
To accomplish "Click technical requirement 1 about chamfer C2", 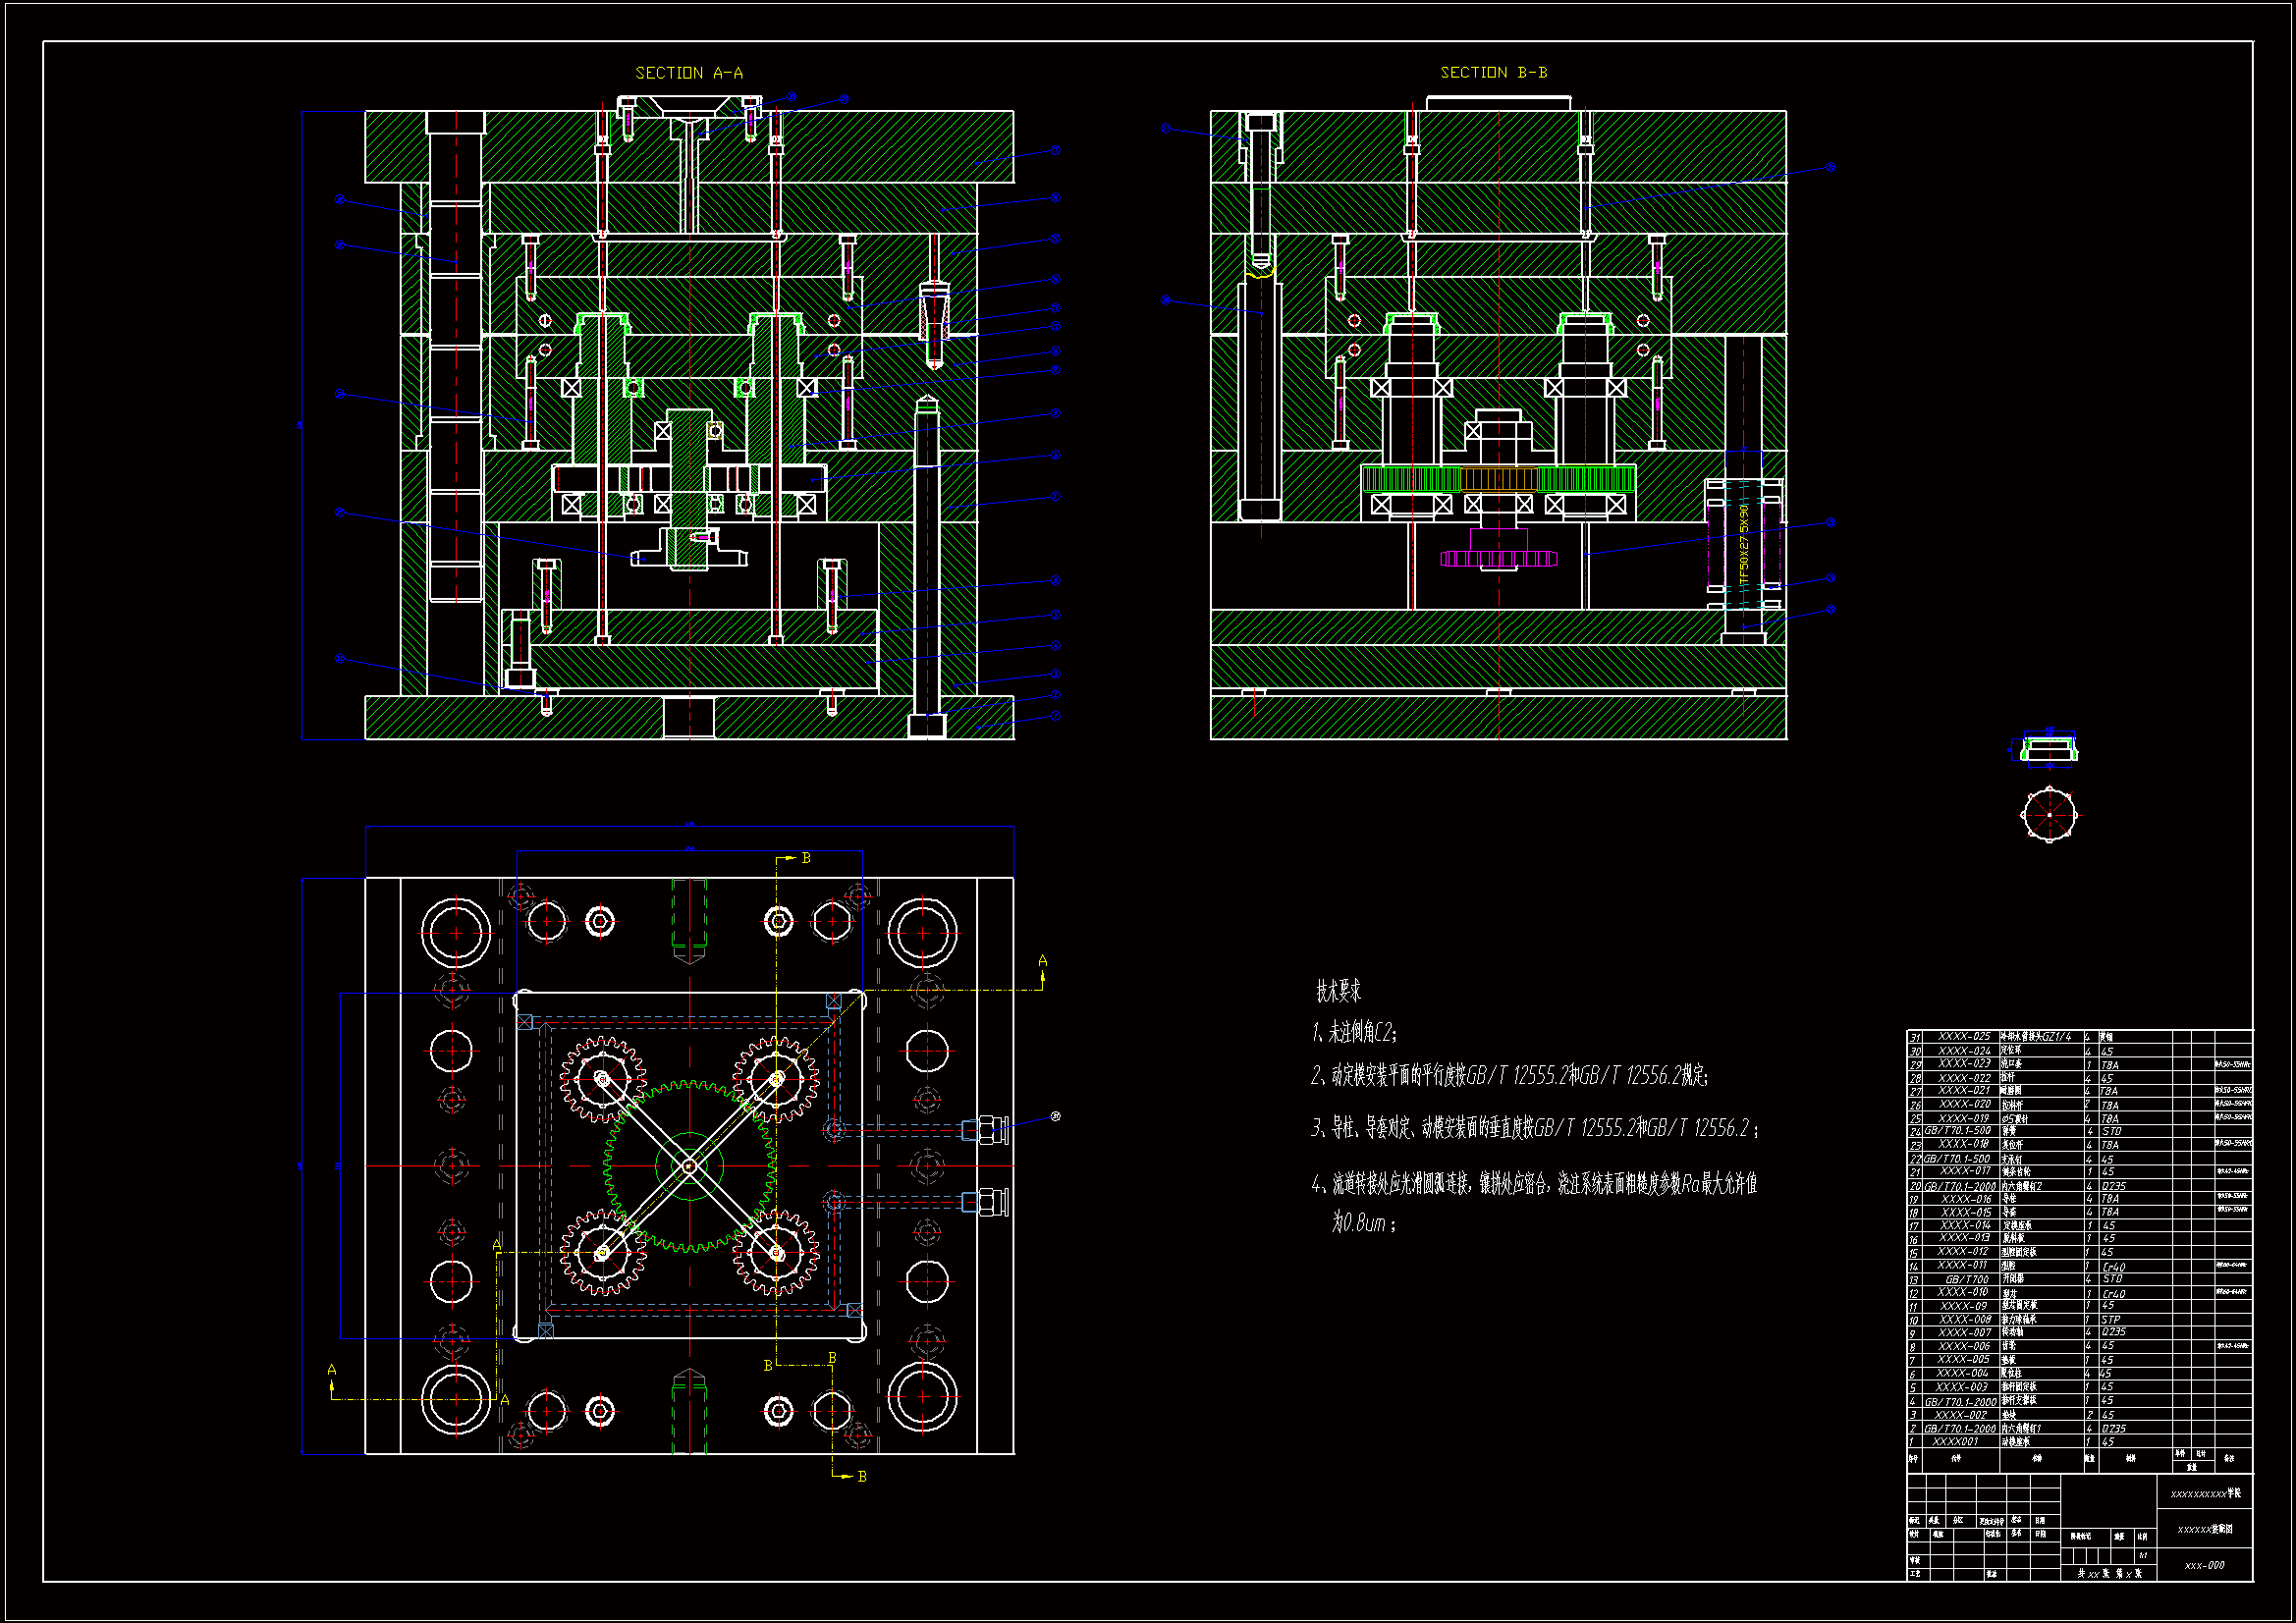I will coord(1355,1032).
